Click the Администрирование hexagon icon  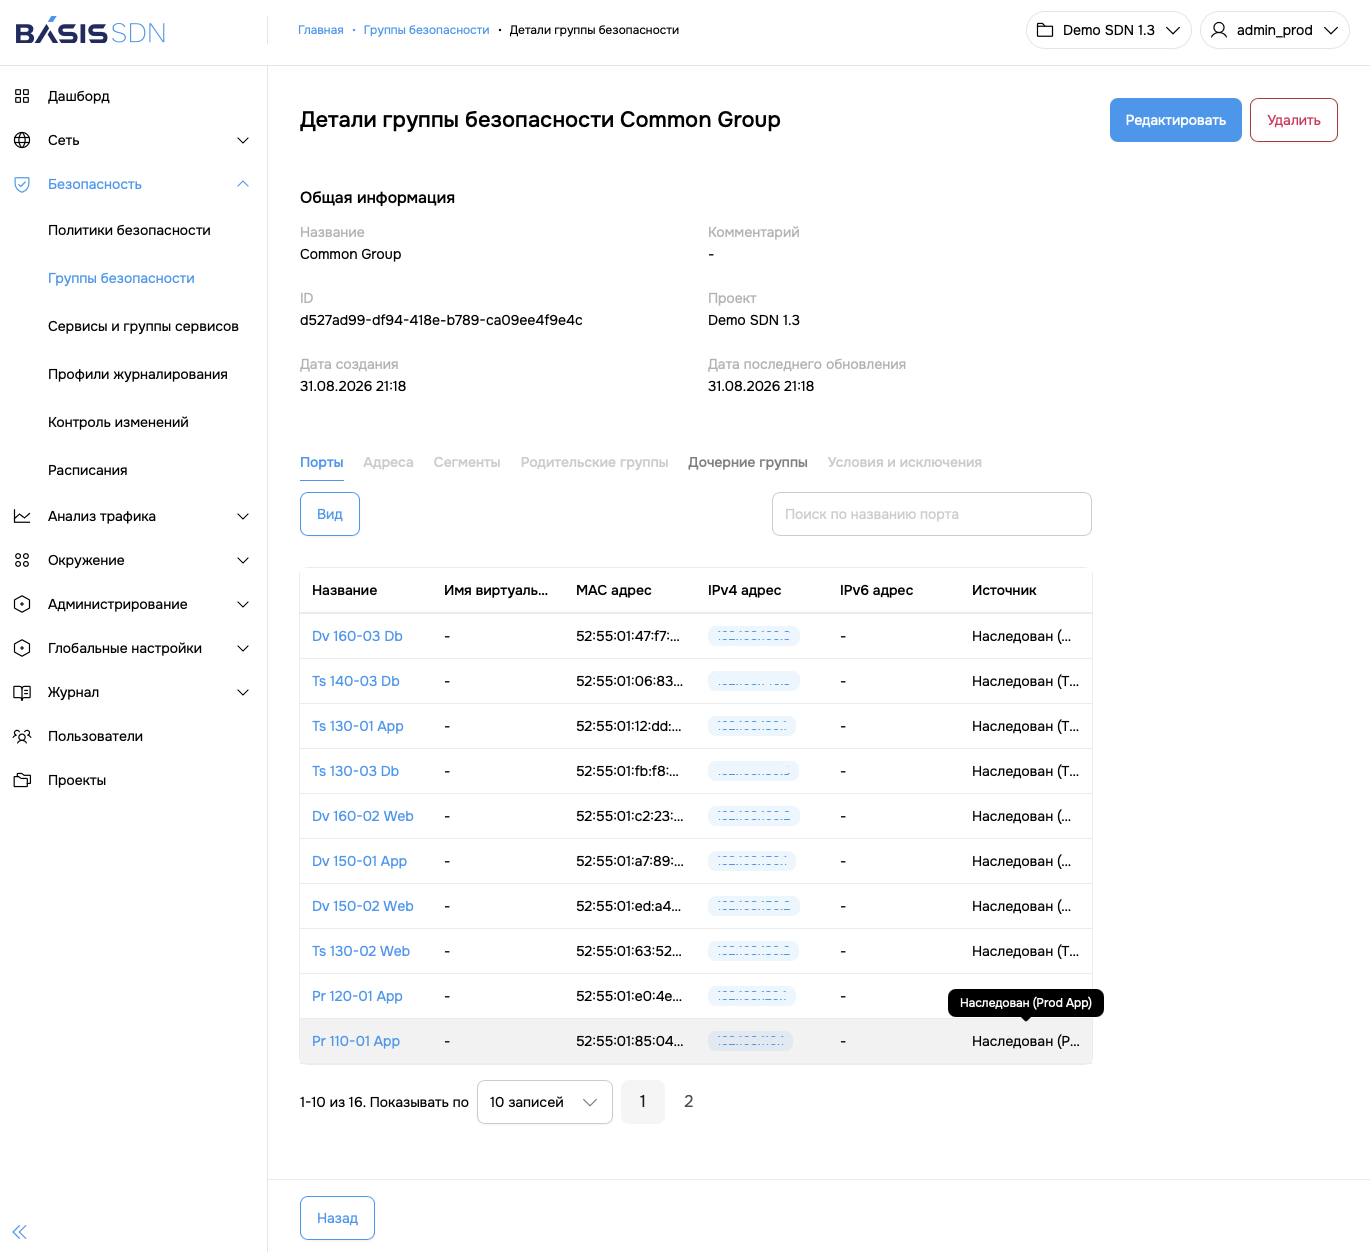(22, 604)
